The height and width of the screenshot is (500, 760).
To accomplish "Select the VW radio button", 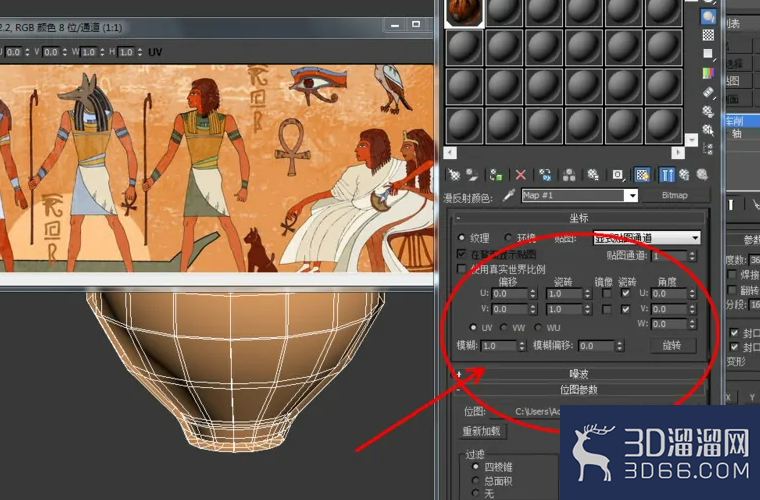I will pos(504,328).
